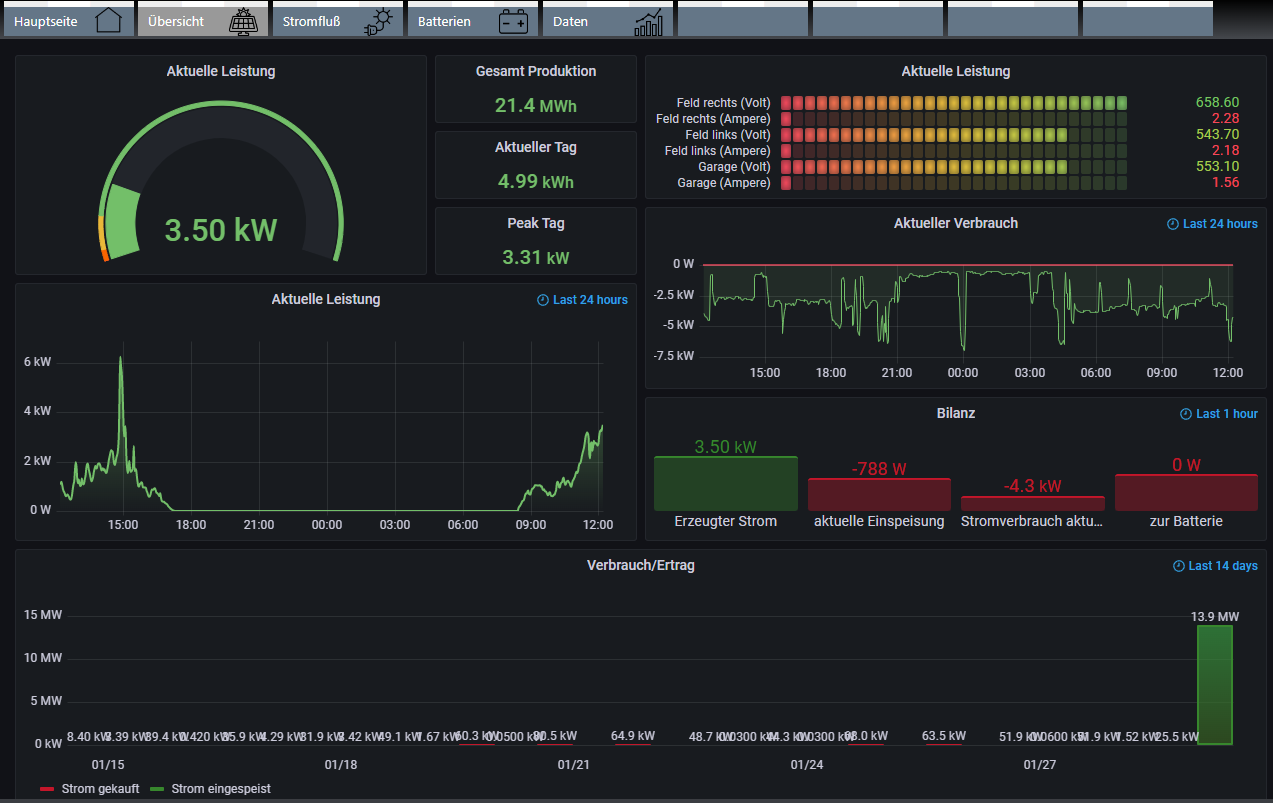Click the 21.4 MWh total production value
The width and height of the screenshot is (1273, 803).
coord(536,105)
